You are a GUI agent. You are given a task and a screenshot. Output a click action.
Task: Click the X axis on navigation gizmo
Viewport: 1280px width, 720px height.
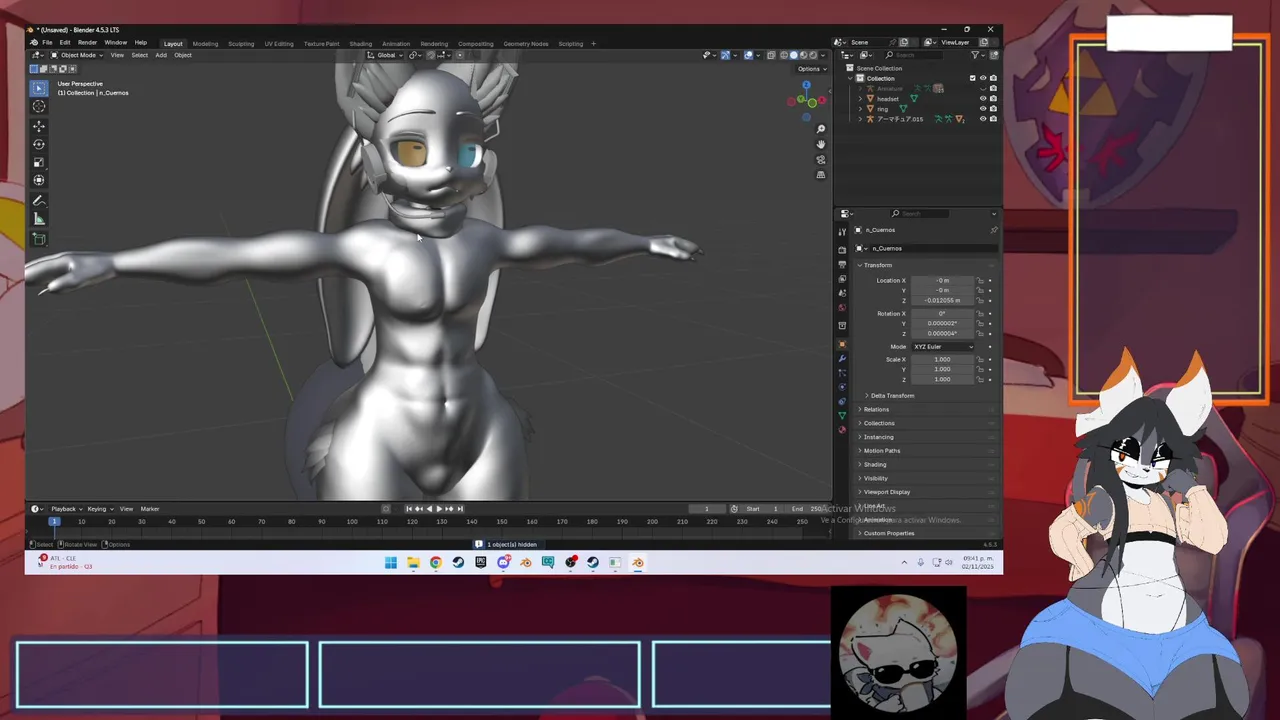point(823,100)
